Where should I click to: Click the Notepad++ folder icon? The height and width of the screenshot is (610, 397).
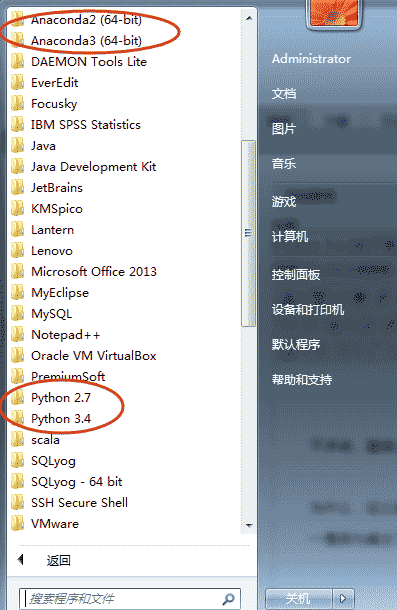[18, 335]
